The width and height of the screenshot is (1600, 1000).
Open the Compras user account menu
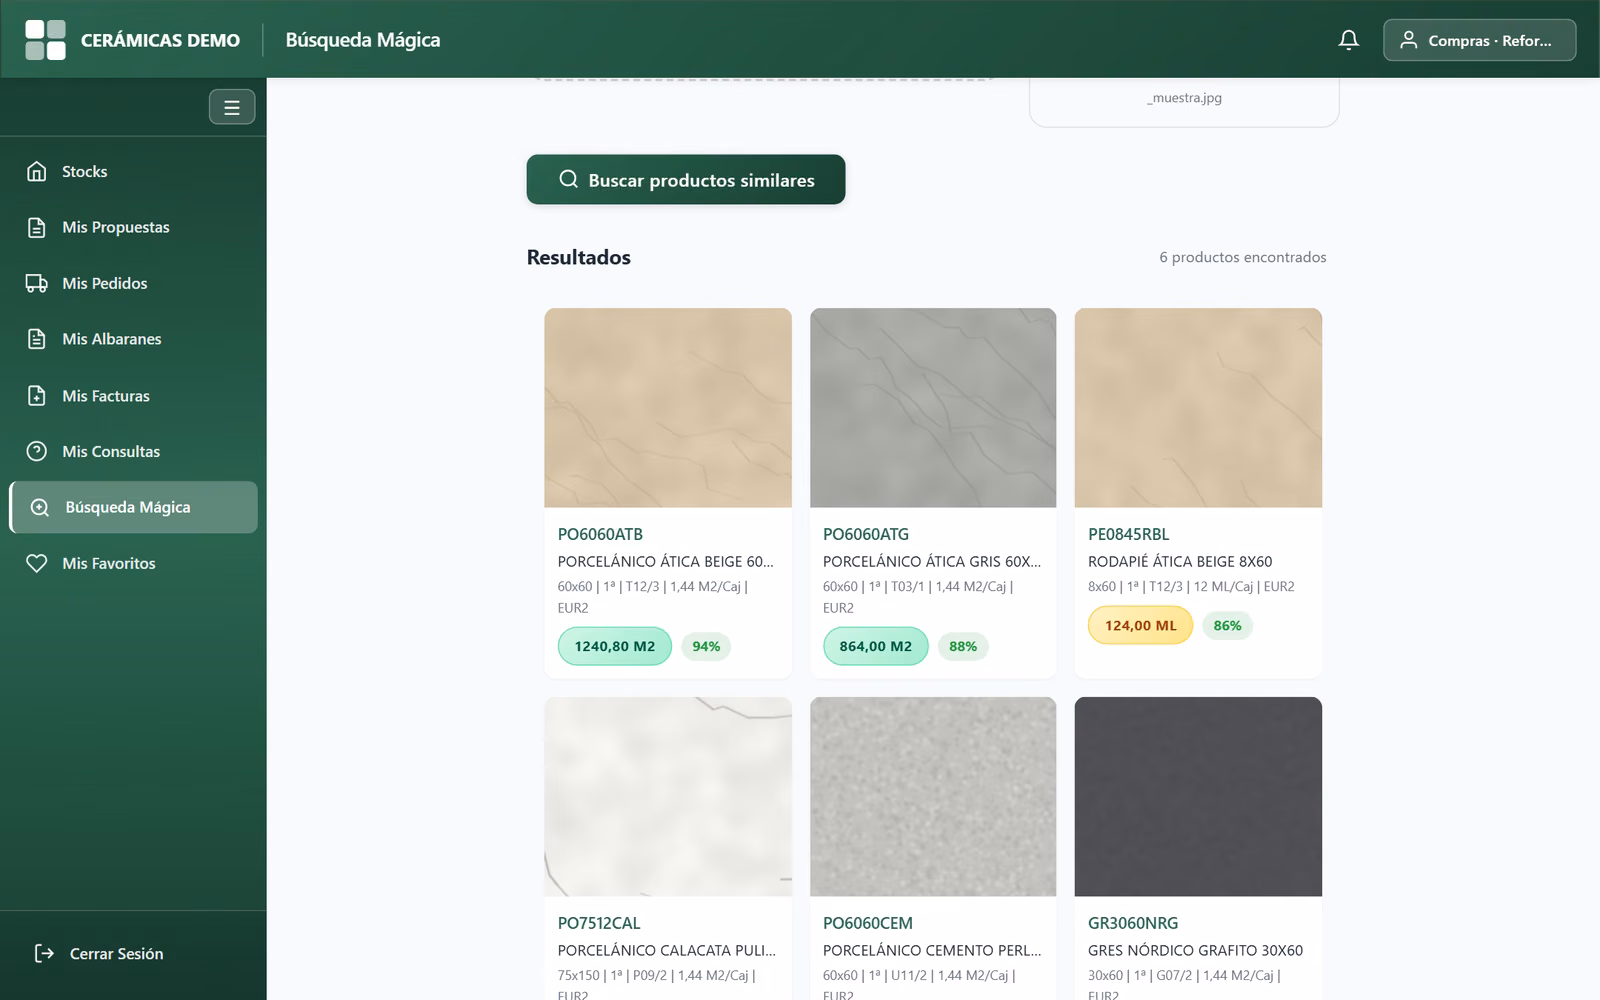point(1479,40)
